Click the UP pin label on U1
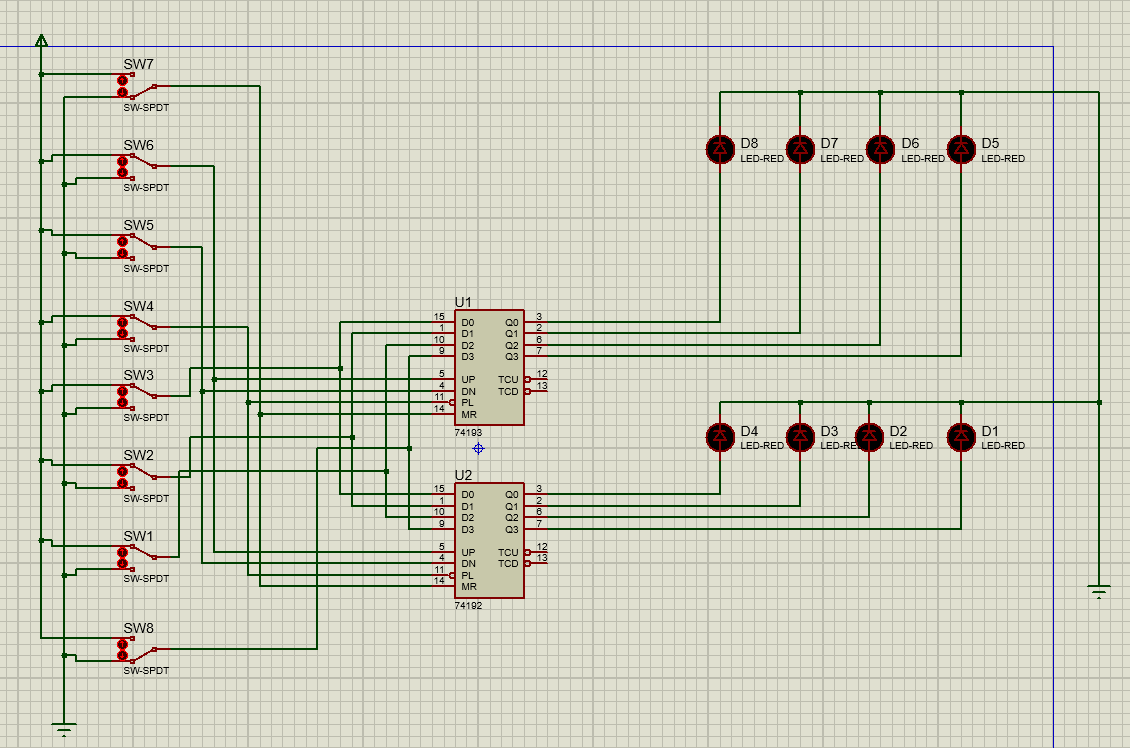Screen dimensions: 1130x748 468,379
